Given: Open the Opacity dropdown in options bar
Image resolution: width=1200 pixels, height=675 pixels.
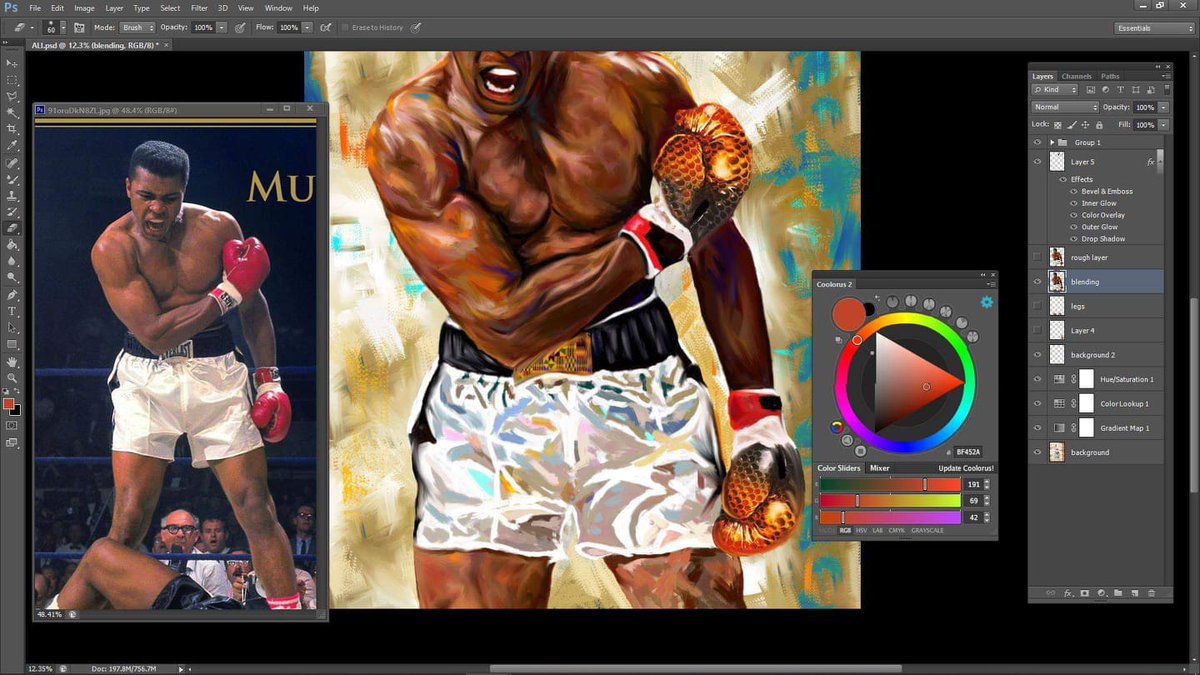Looking at the screenshot, I should point(221,28).
